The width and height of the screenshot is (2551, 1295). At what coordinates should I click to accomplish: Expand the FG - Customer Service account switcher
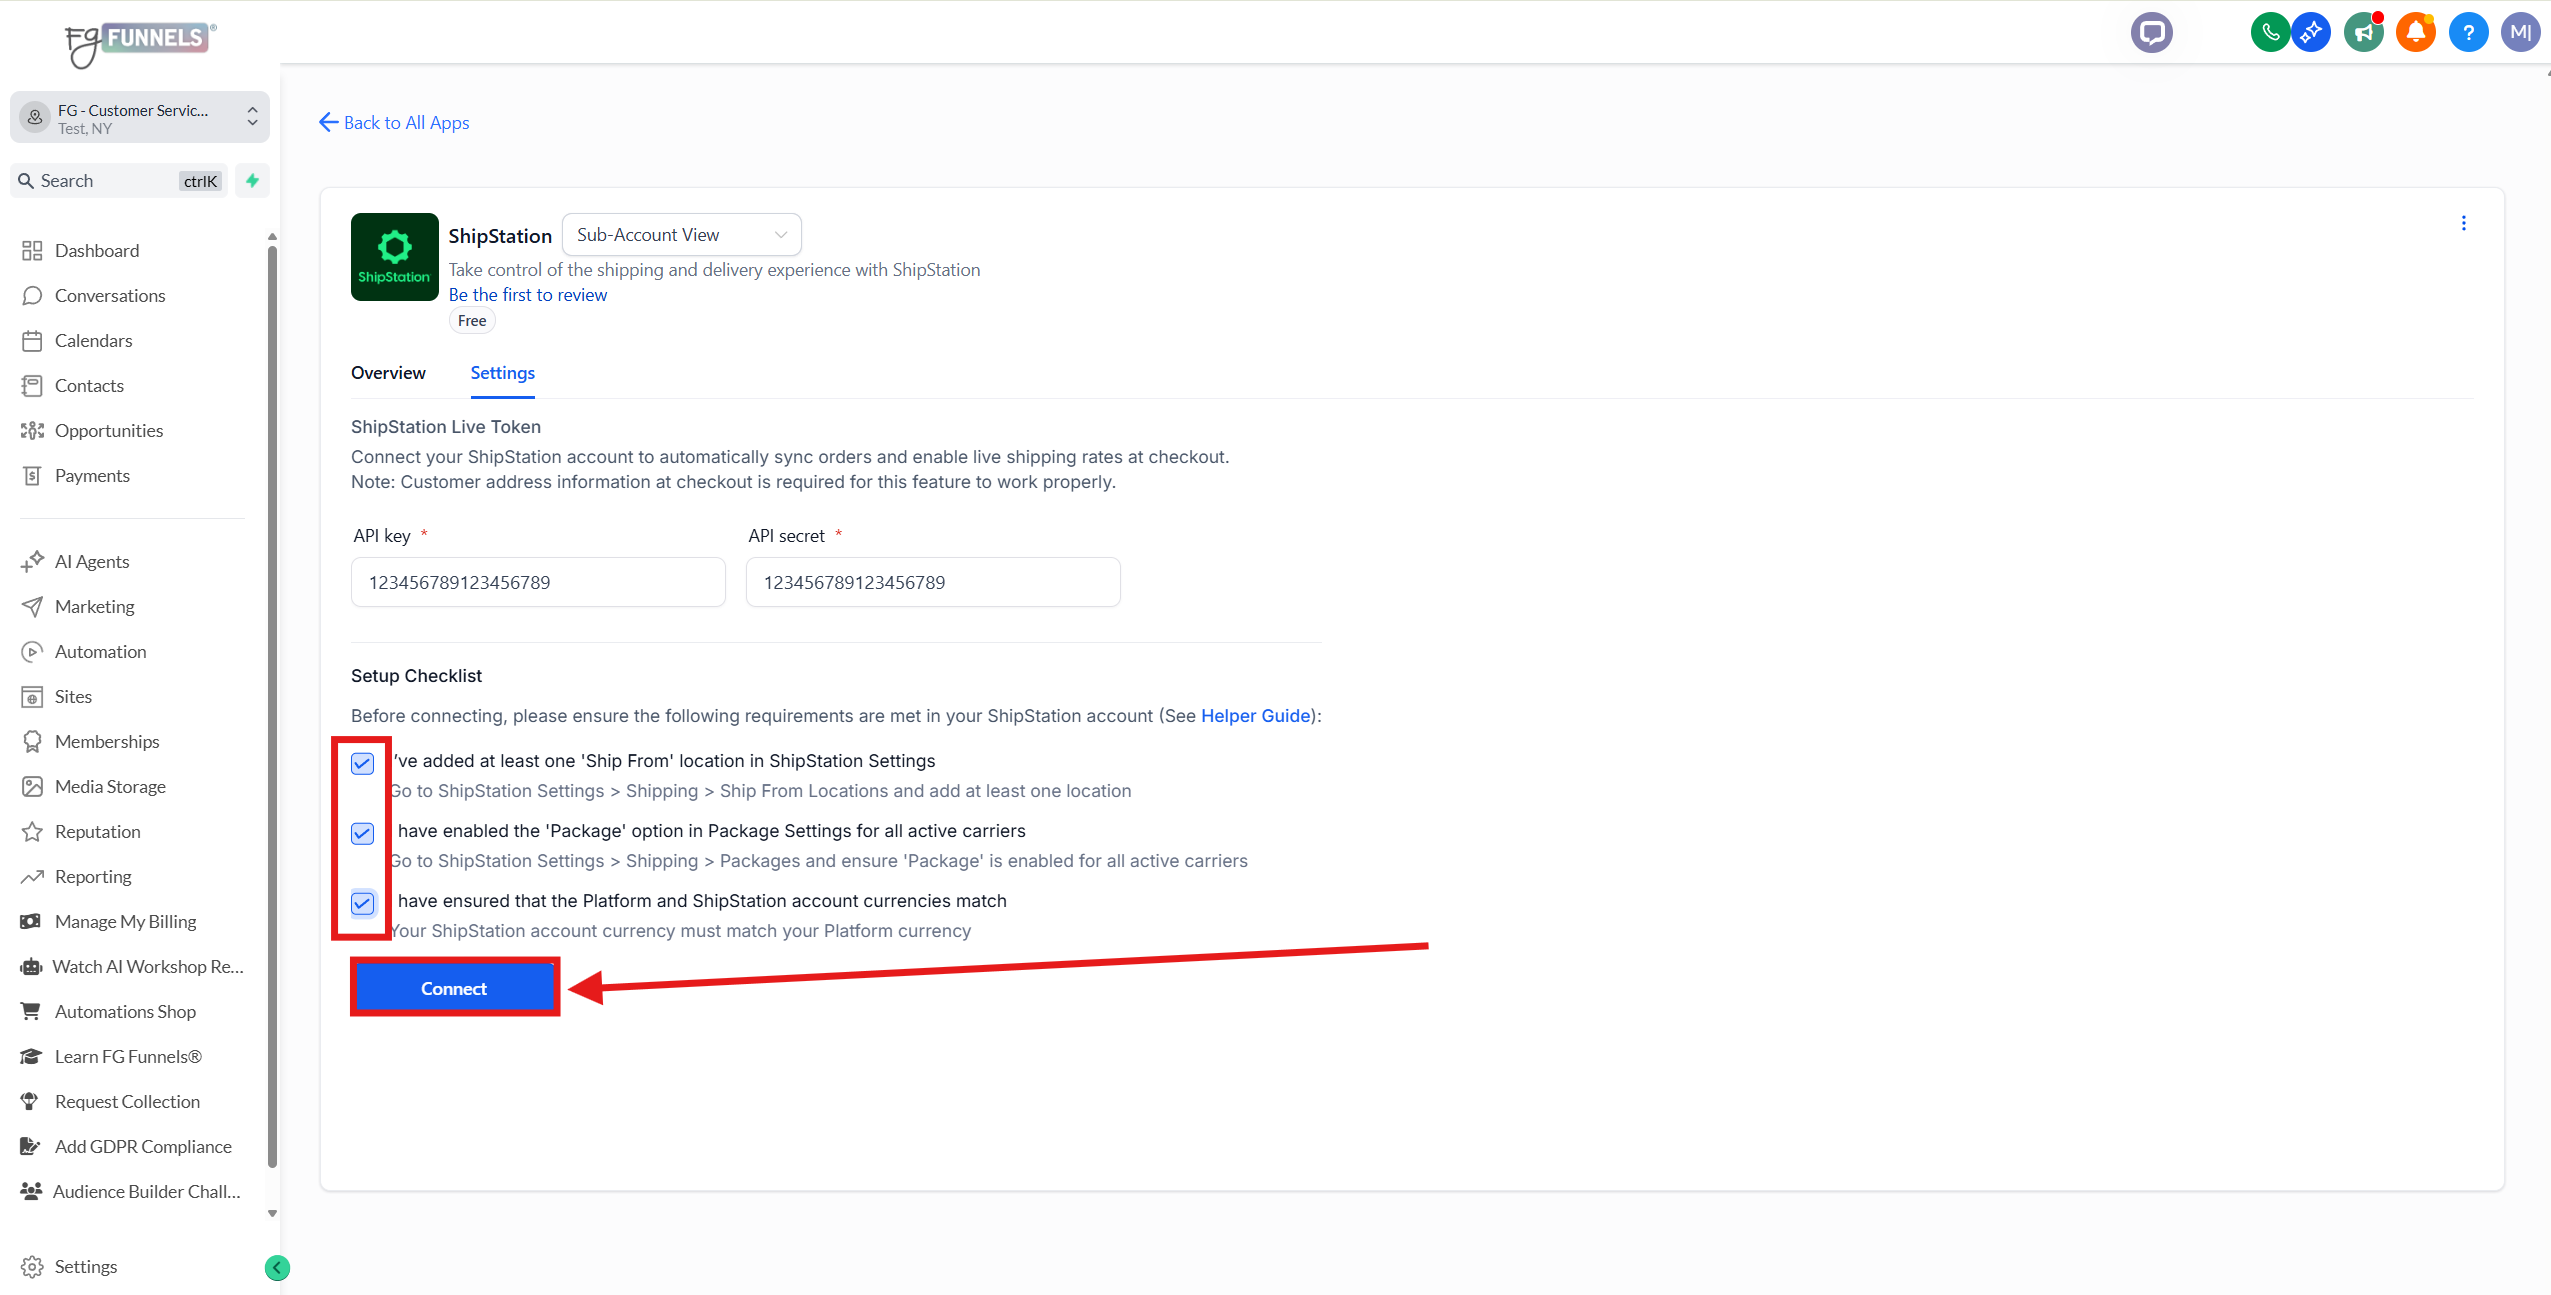click(x=140, y=118)
